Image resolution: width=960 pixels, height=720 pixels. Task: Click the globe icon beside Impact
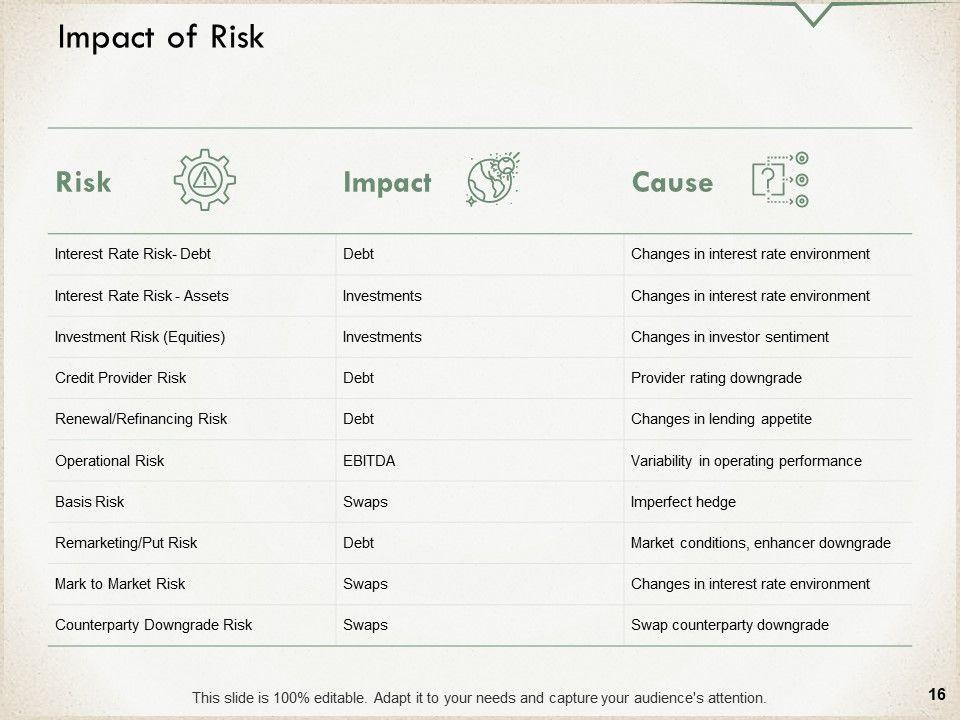(493, 180)
